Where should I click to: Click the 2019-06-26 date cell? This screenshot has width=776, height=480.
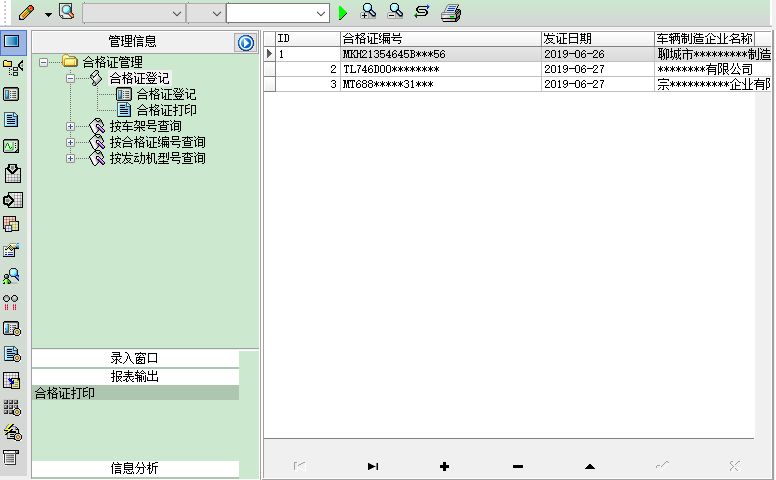click(x=598, y=54)
